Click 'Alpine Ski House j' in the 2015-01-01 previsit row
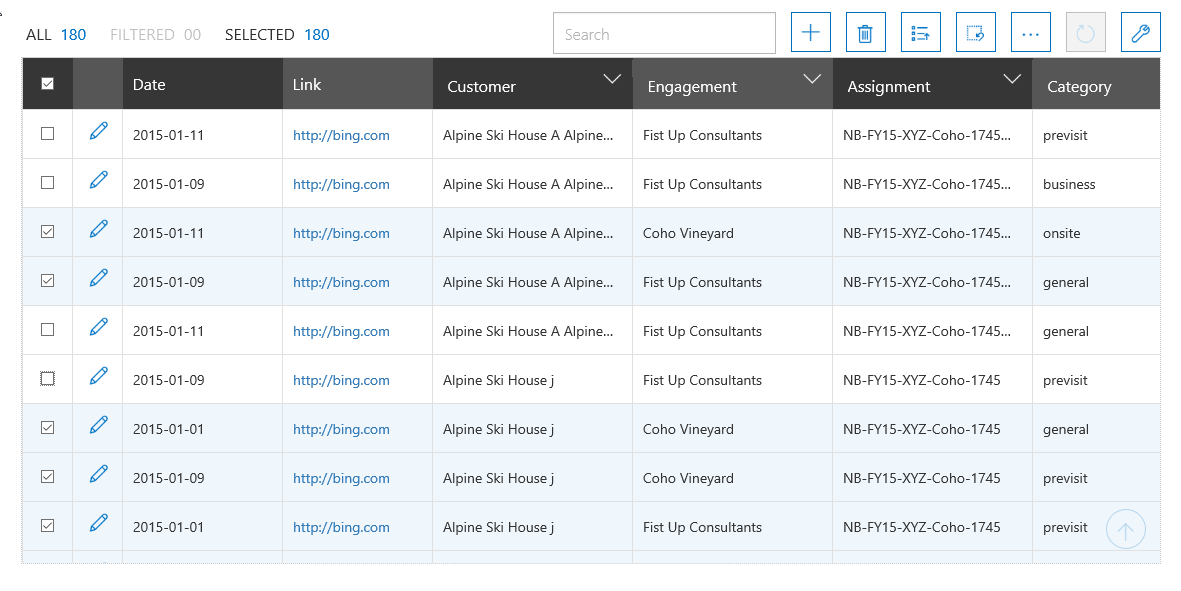The width and height of the screenshot is (1181, 591). [x=498, y=527]
